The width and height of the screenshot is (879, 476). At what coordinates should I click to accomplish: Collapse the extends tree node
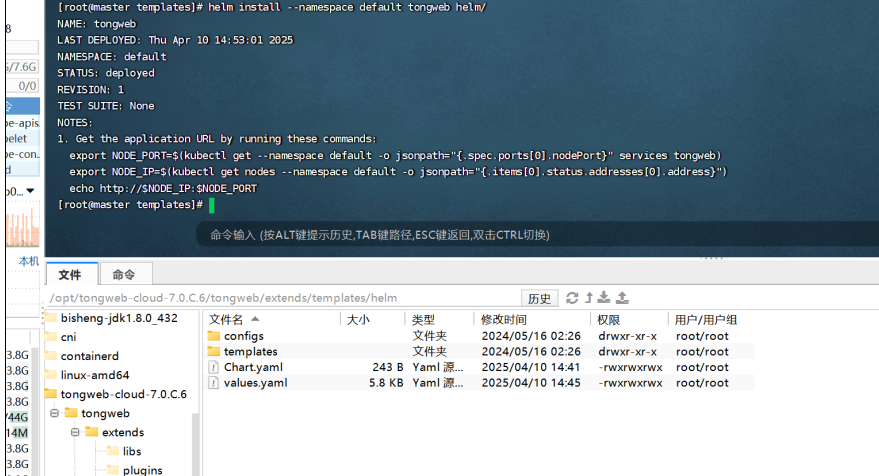(x=75, y=432)
